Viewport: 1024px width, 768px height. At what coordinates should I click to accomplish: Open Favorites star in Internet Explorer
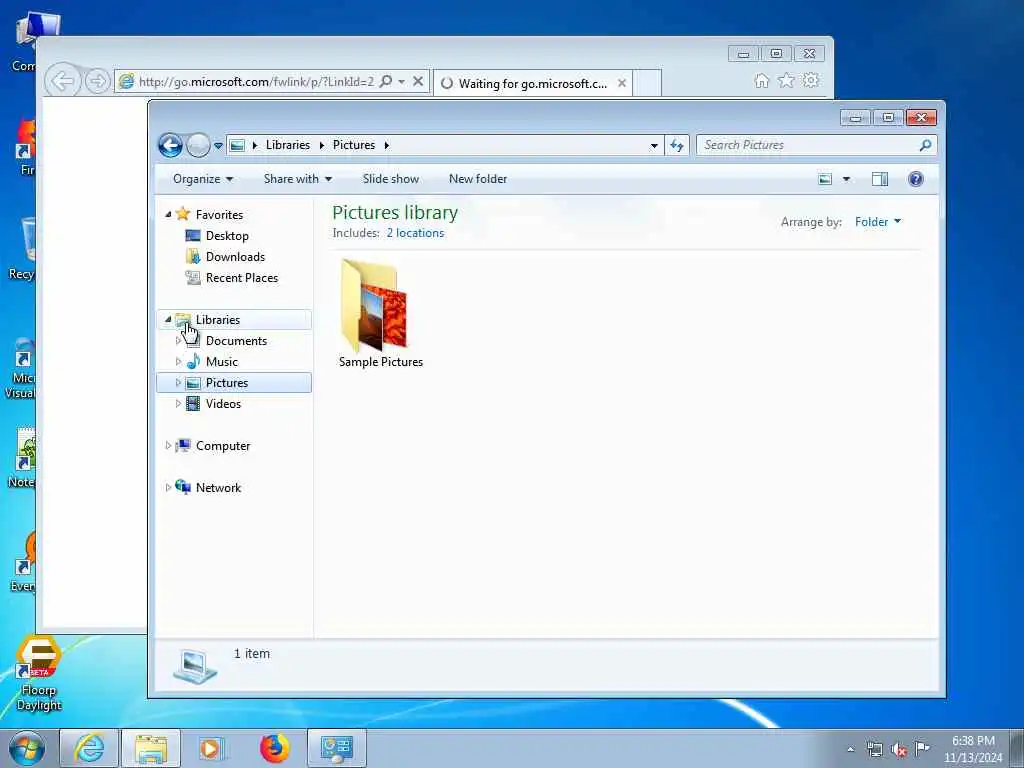point(786,80)
